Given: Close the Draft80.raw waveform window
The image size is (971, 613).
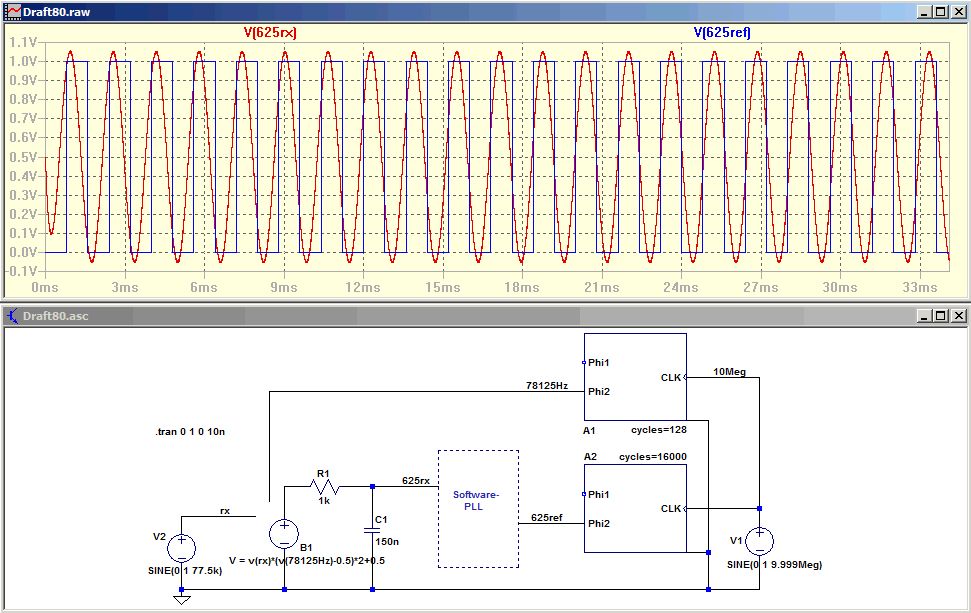Looking at the screenshot, I should [958, 11].
